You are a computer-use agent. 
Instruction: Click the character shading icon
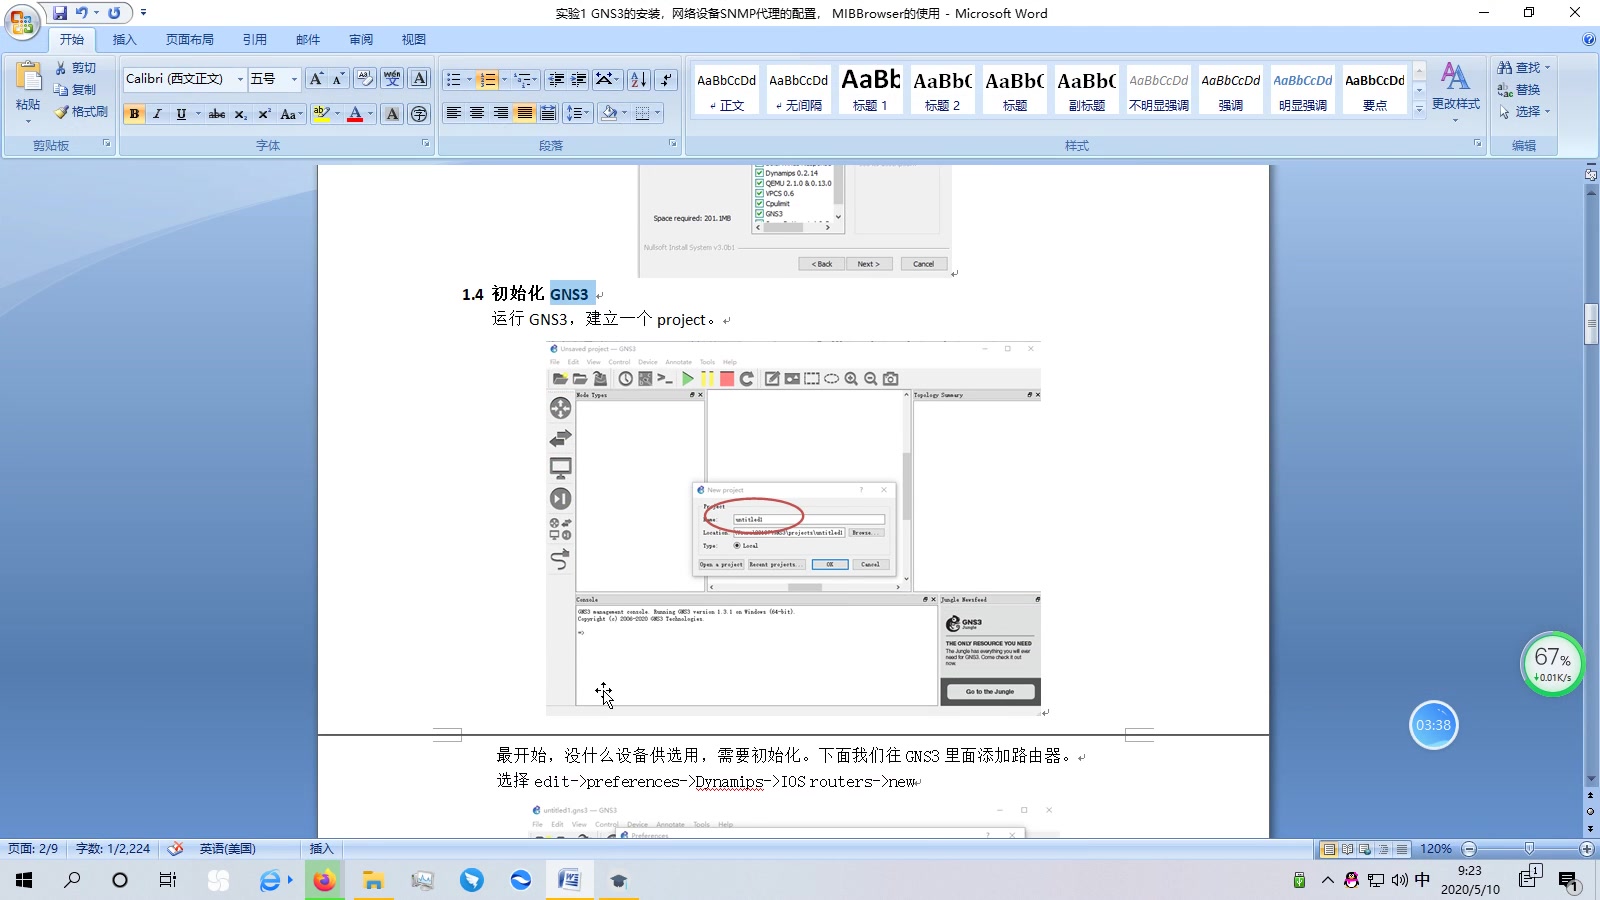pyautogui.click(x=392, y=114)
